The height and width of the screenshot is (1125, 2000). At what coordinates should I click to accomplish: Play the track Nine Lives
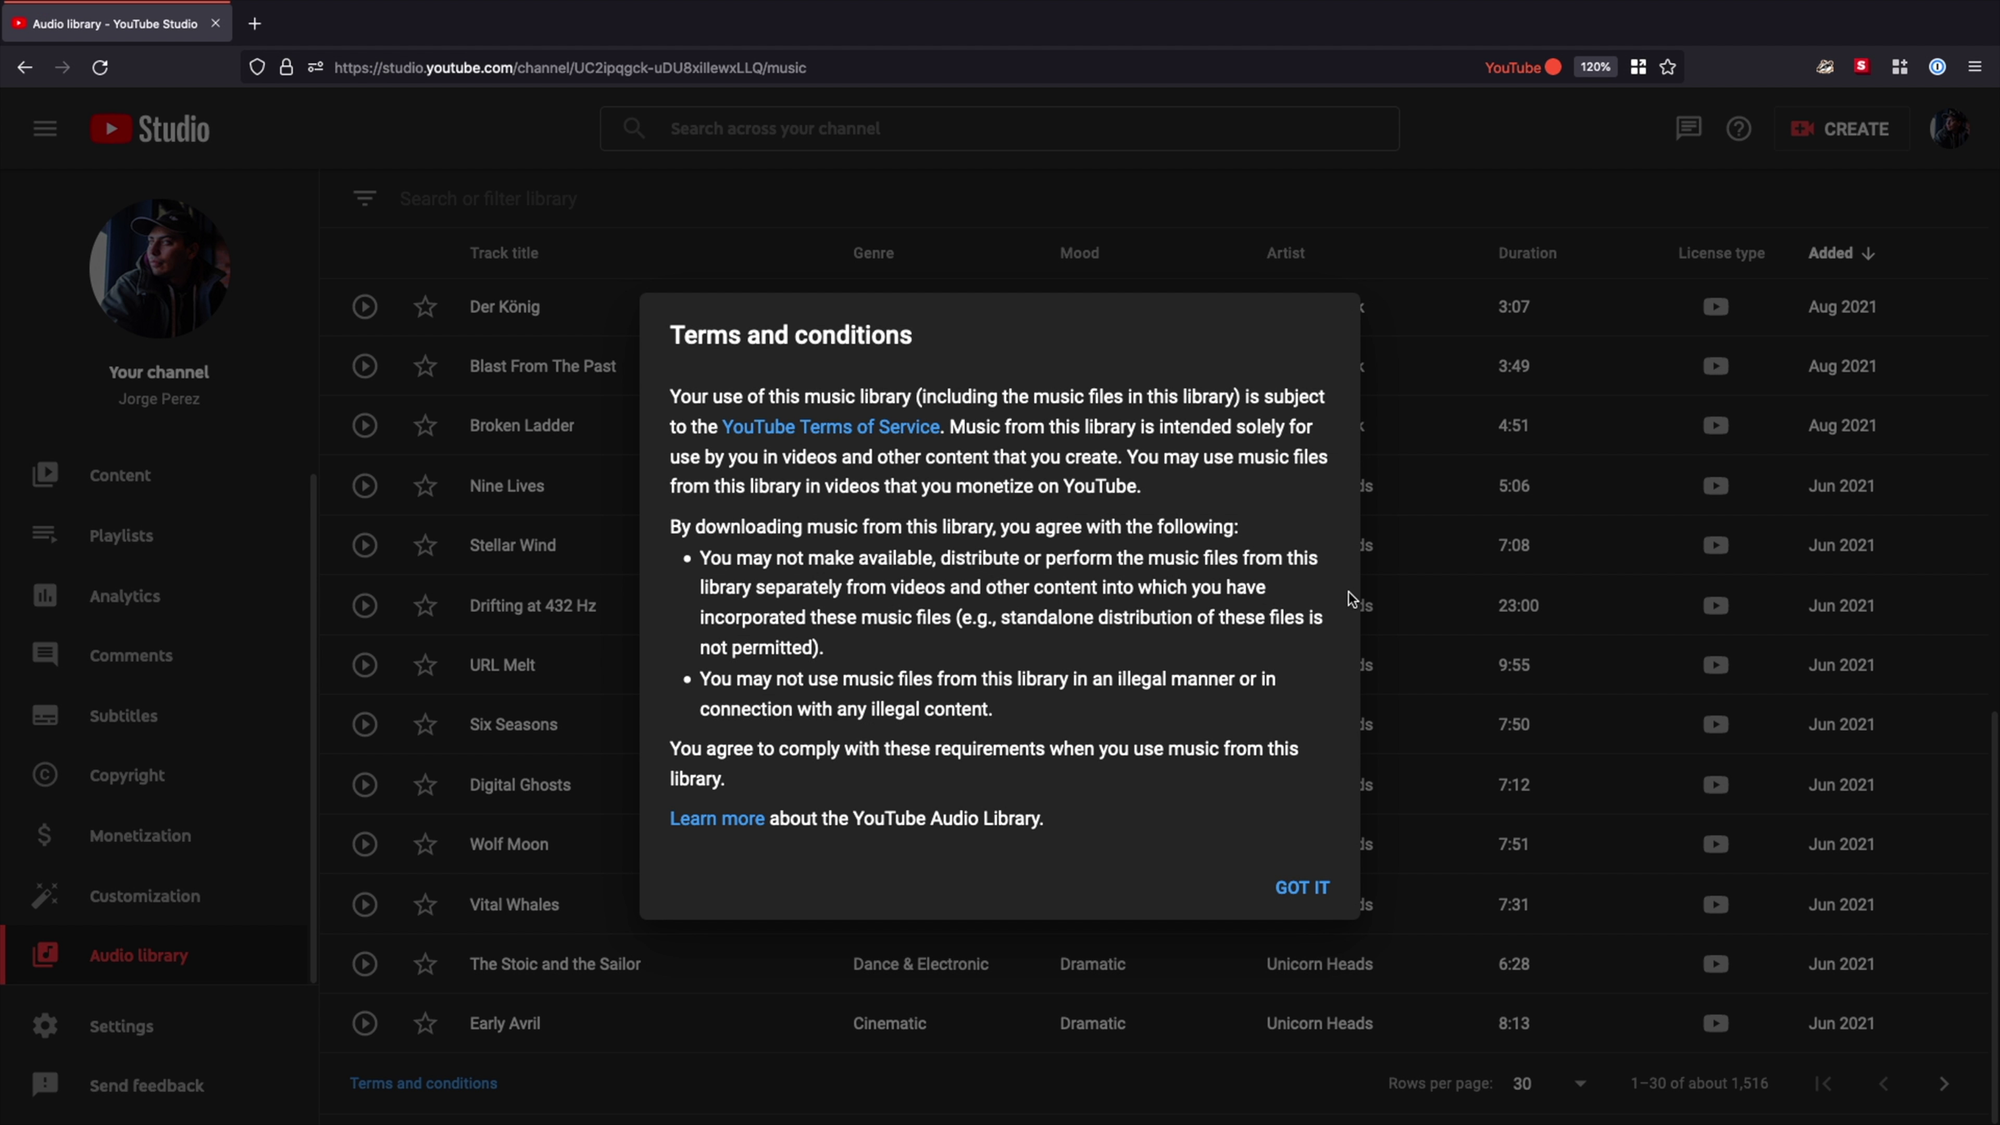(365, 486)
